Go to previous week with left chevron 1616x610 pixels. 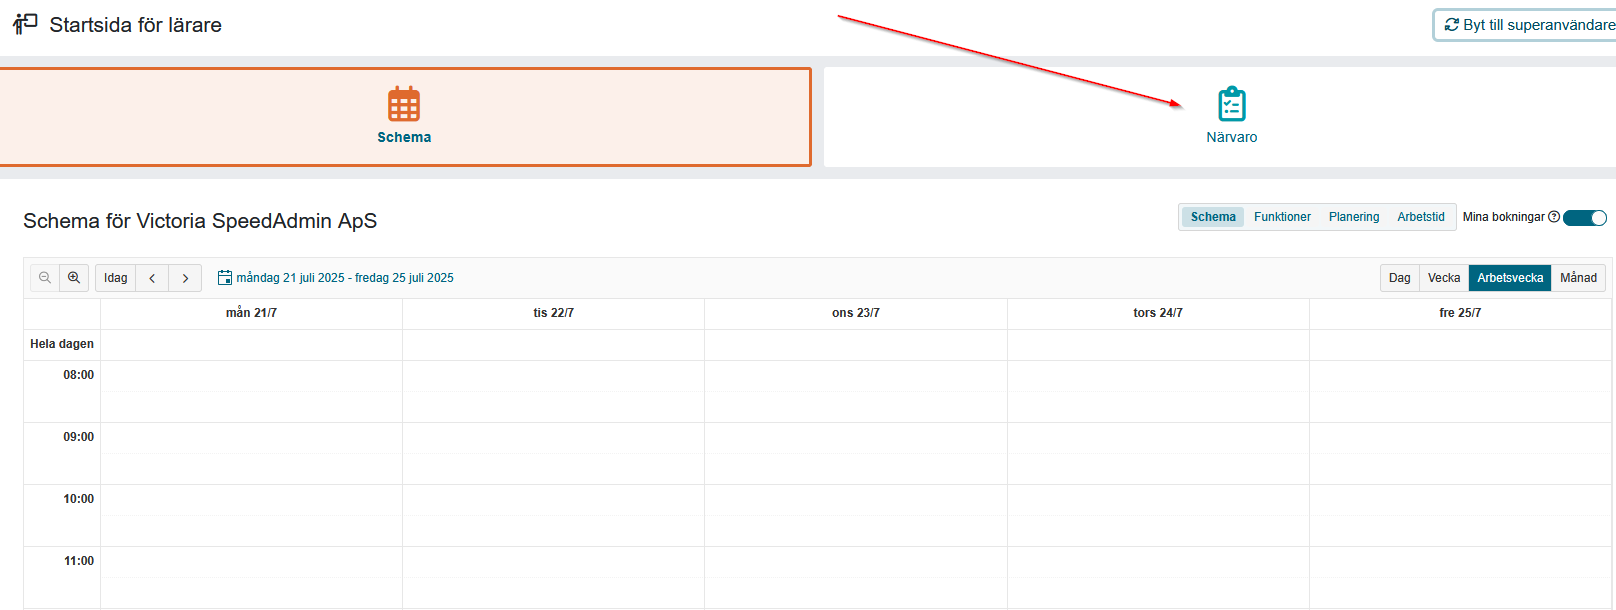152,278
